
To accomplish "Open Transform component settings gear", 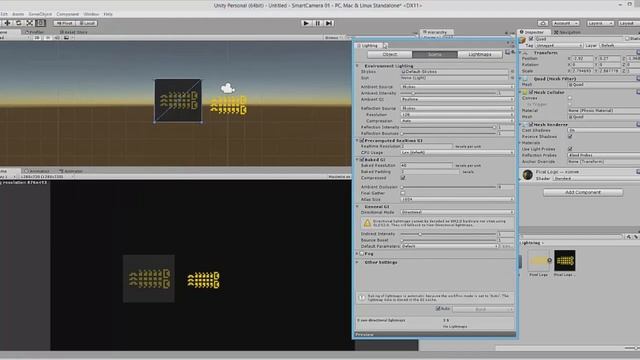I will tap(638, 53).
